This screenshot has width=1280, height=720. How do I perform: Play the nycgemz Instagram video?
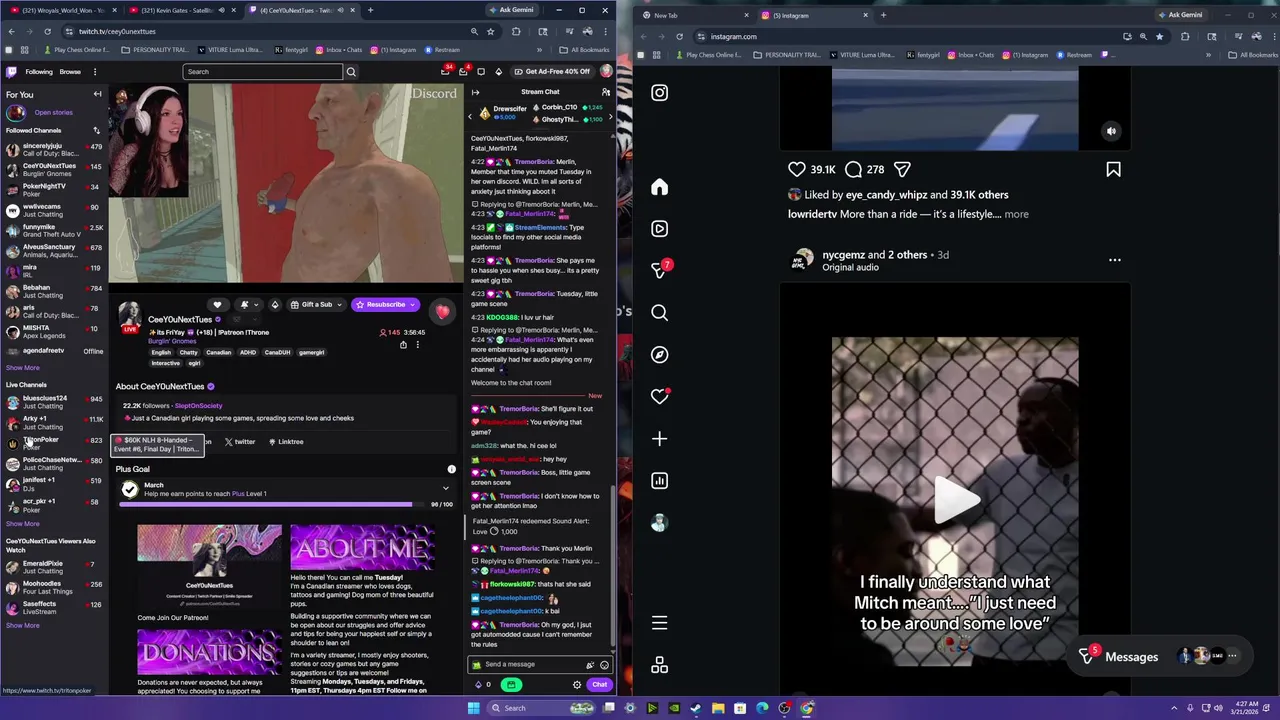tap(955, 500)
